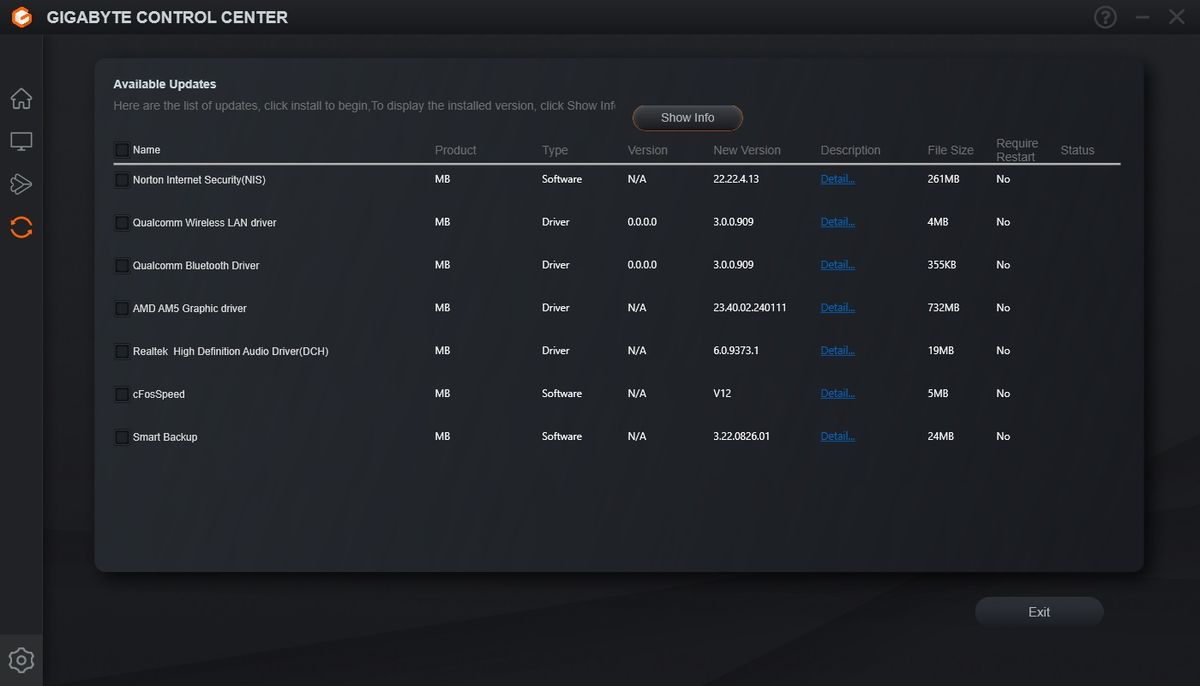
Task: Open Detail link for Norton Internet Security
Action: pyautogui.click(x=837, y=179)
